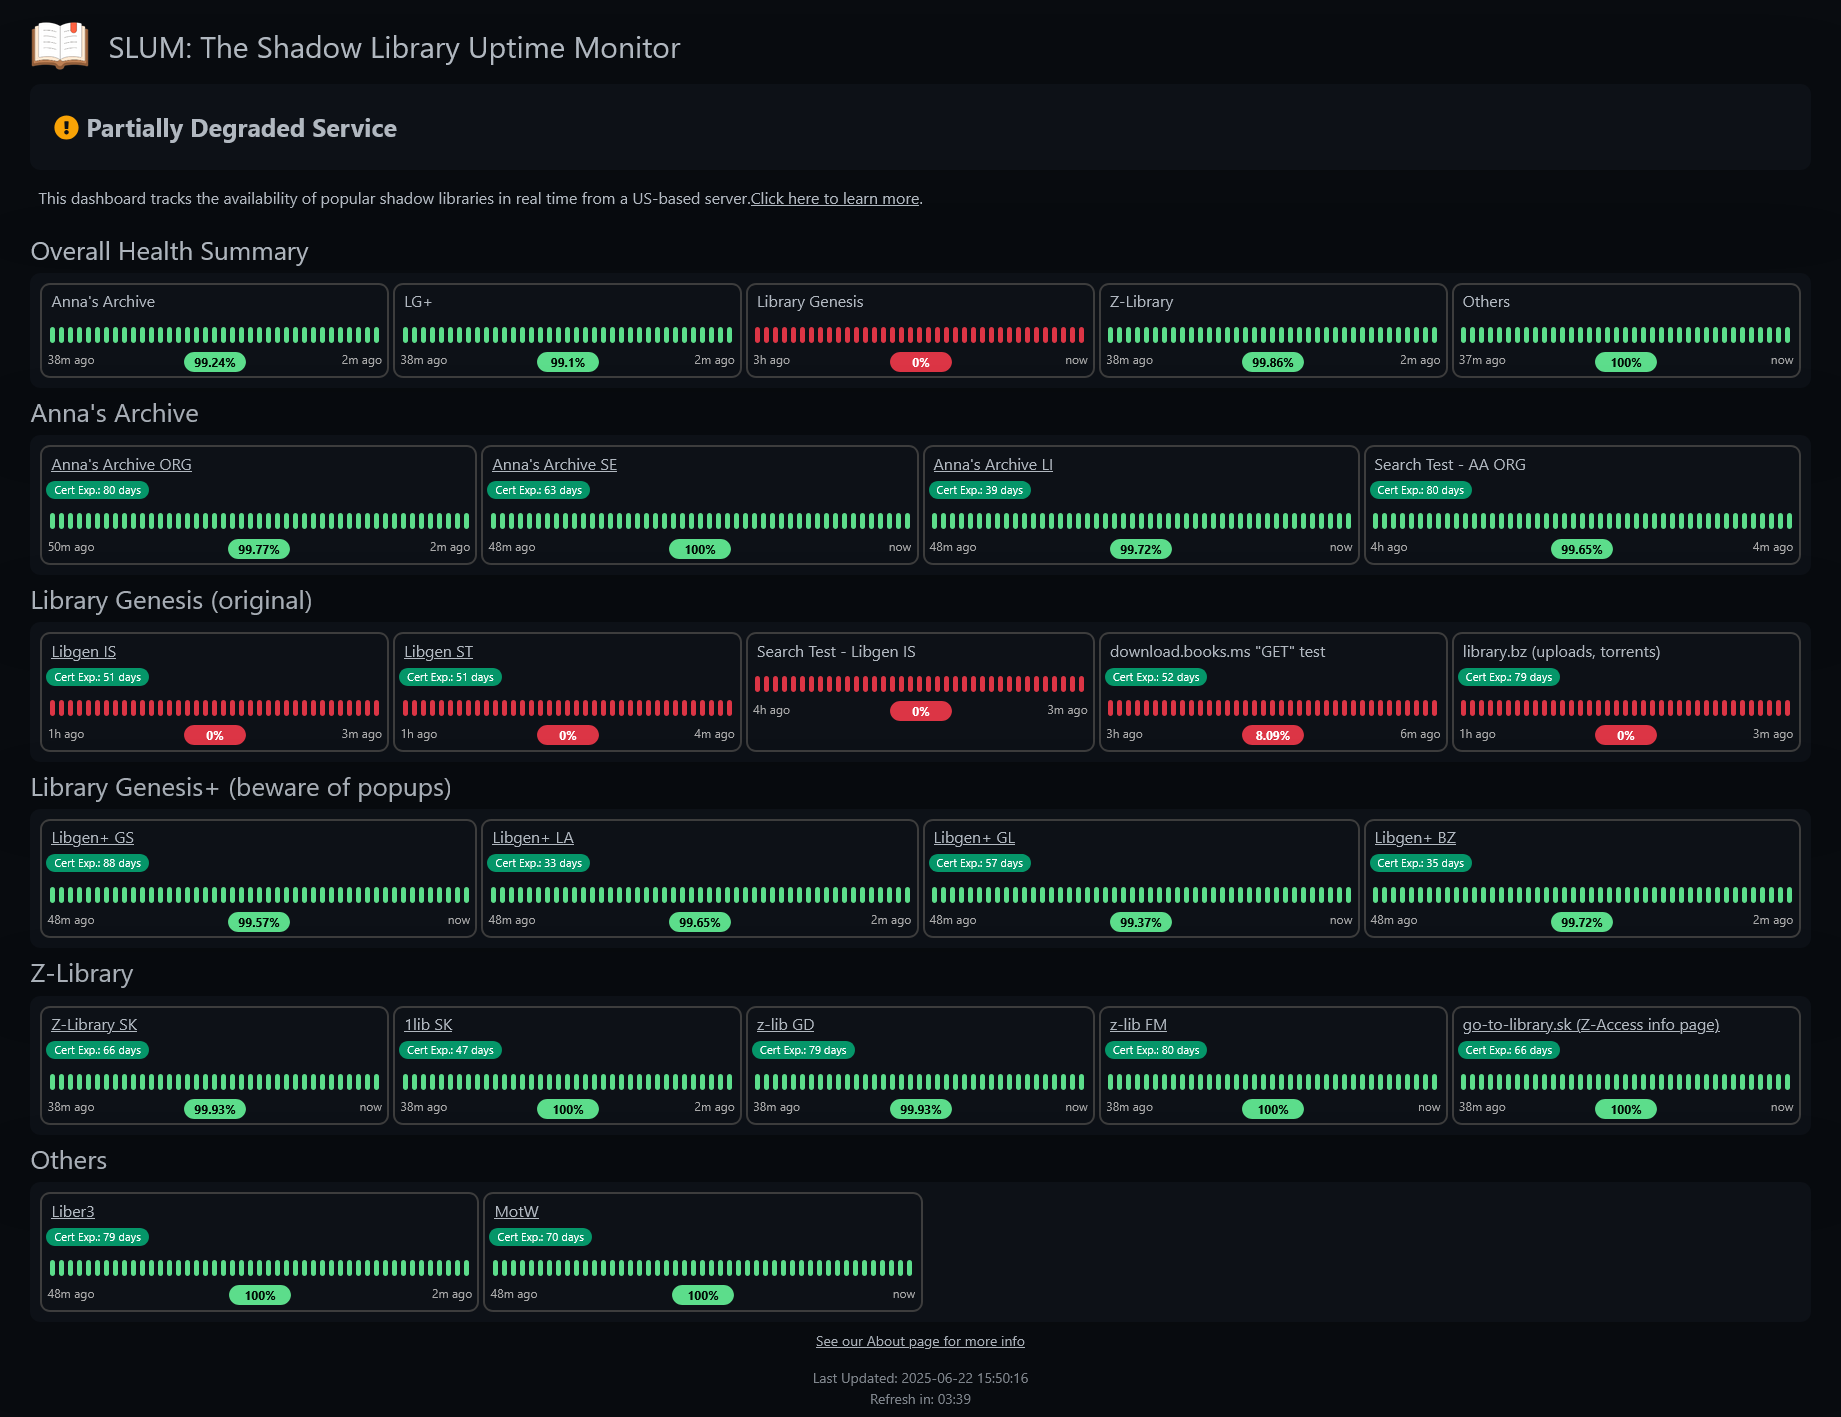This screenshot has width=1841, height=1417.
Task: Click the 'Library Genesis (original)' heading
Action: 171,600
